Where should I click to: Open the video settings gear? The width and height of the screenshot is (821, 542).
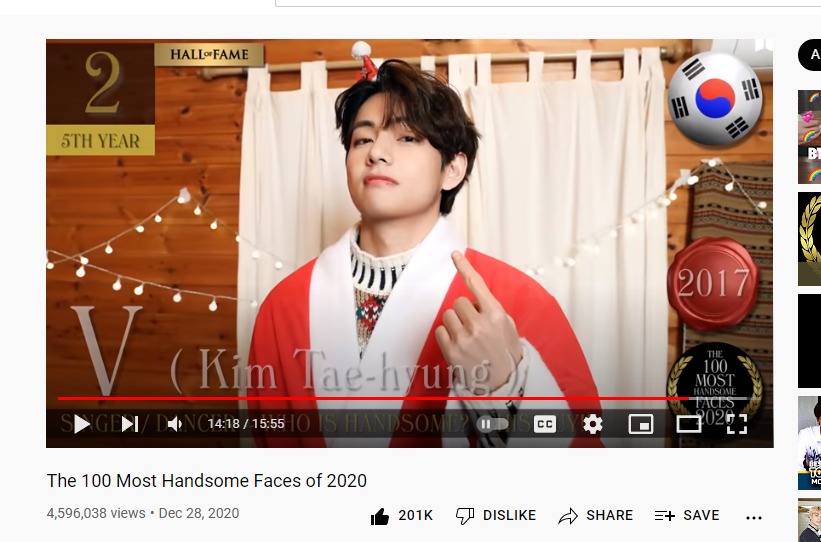[x=593, y=424]
